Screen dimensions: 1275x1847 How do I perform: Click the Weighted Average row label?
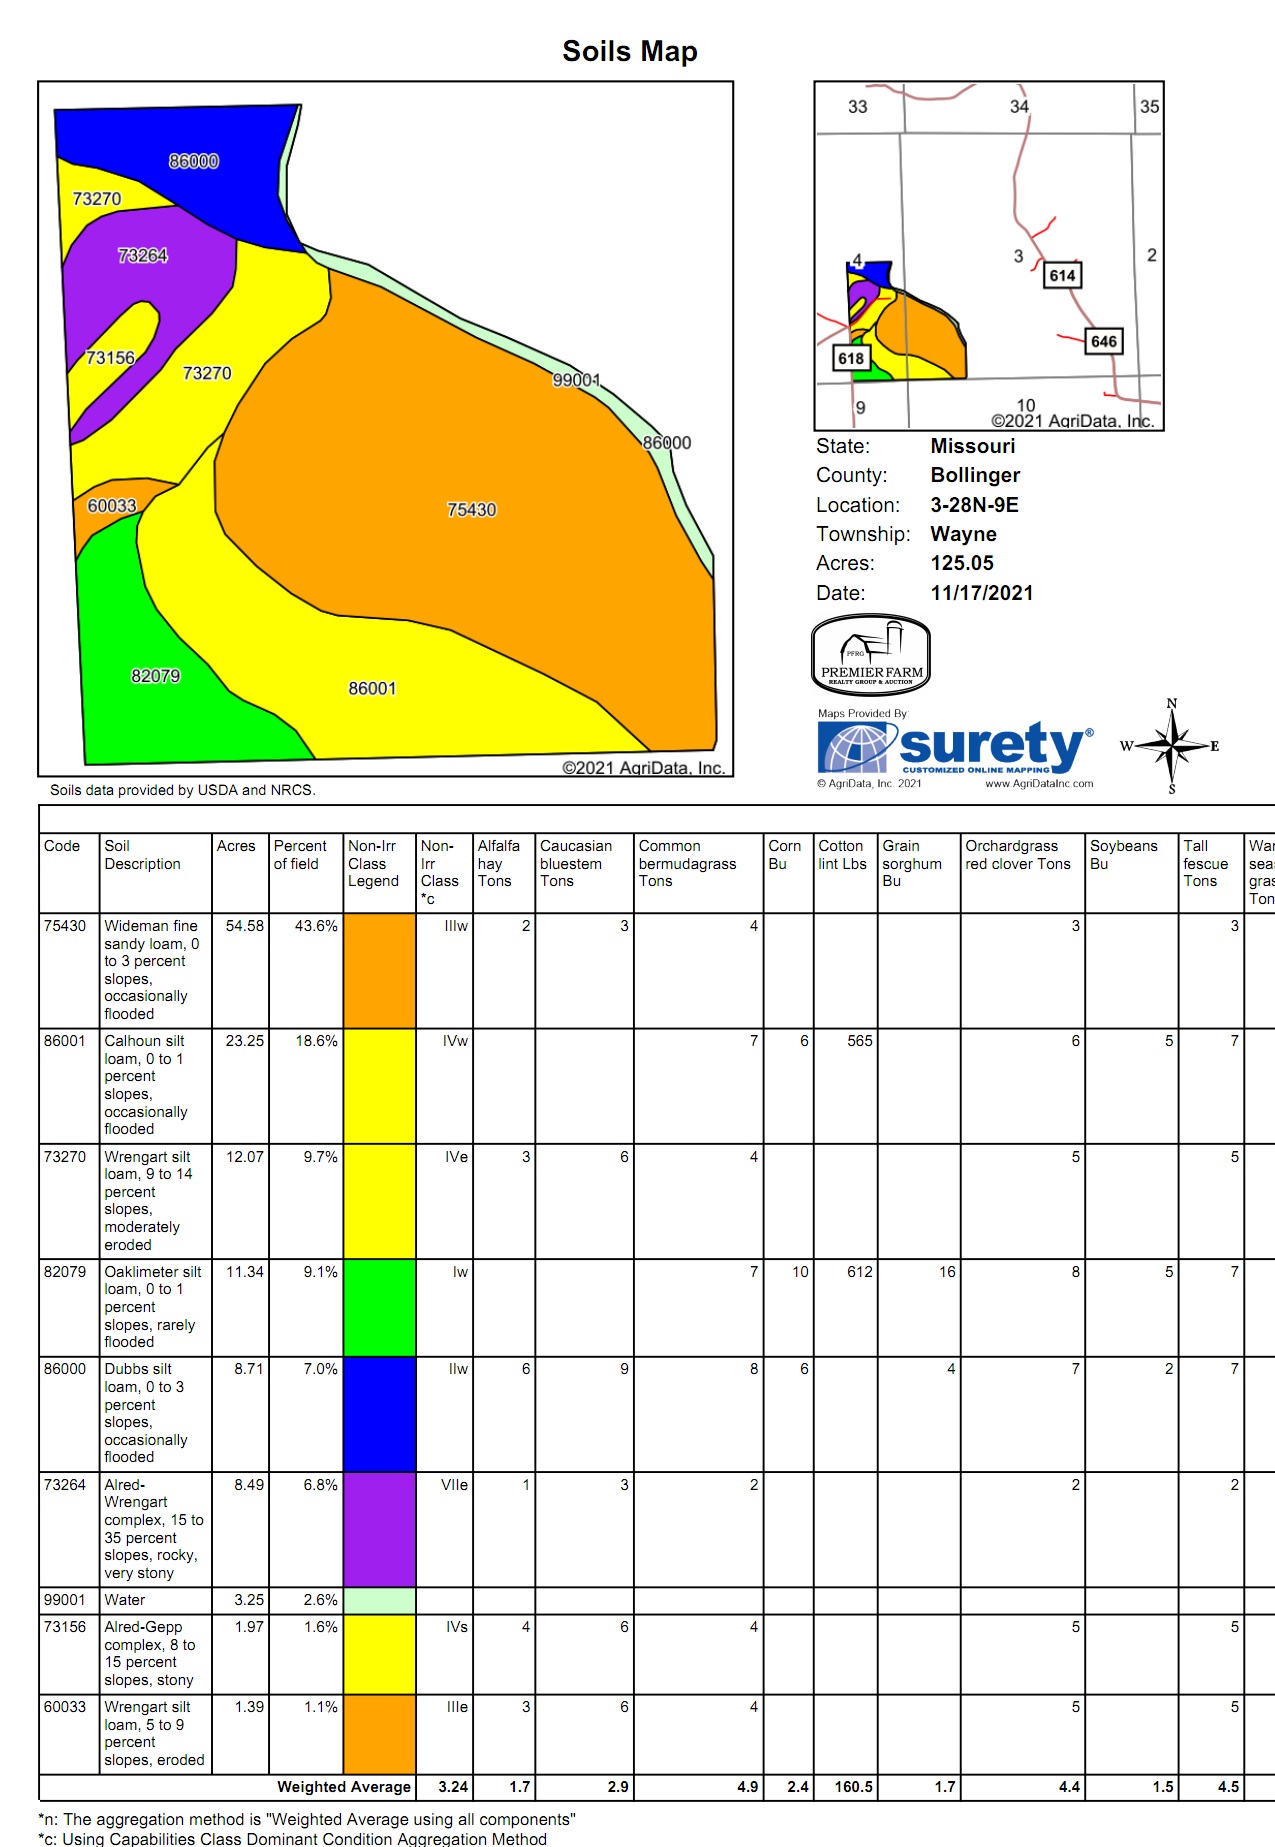[343, 1787]
